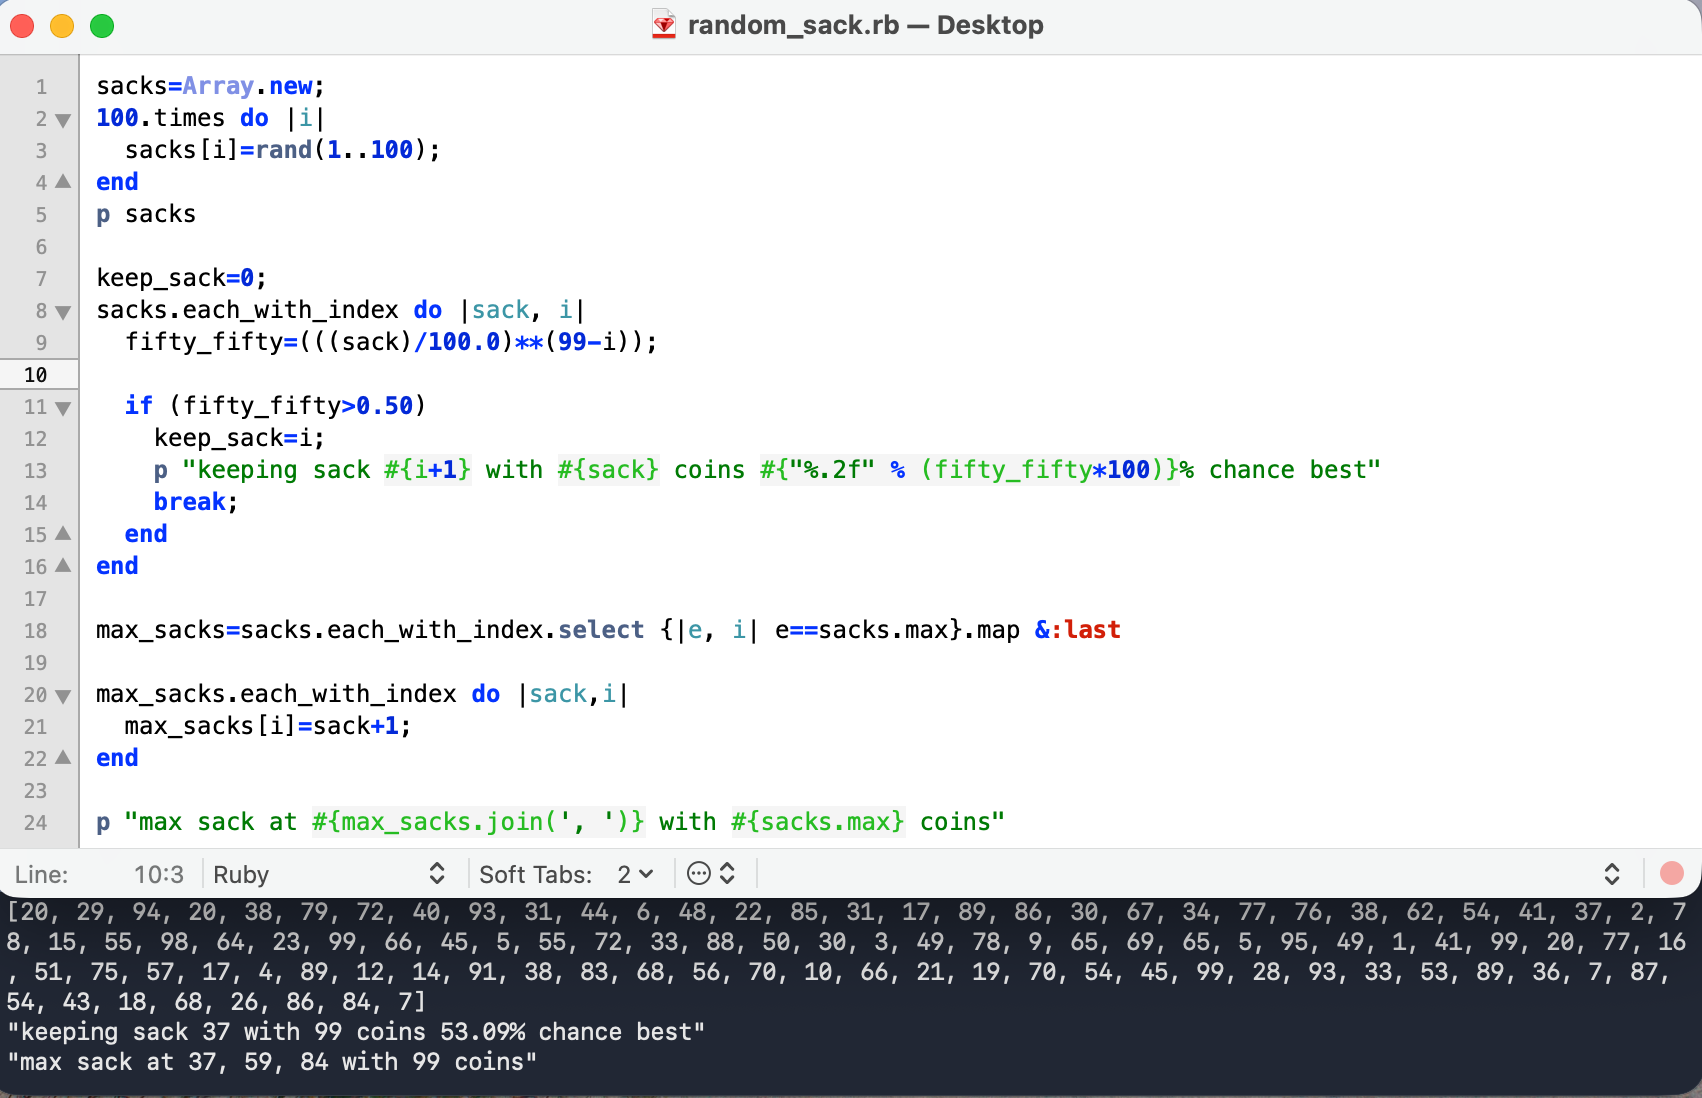
Task: Click the code line keep_sack=i;
Action: tap(239, 438)
